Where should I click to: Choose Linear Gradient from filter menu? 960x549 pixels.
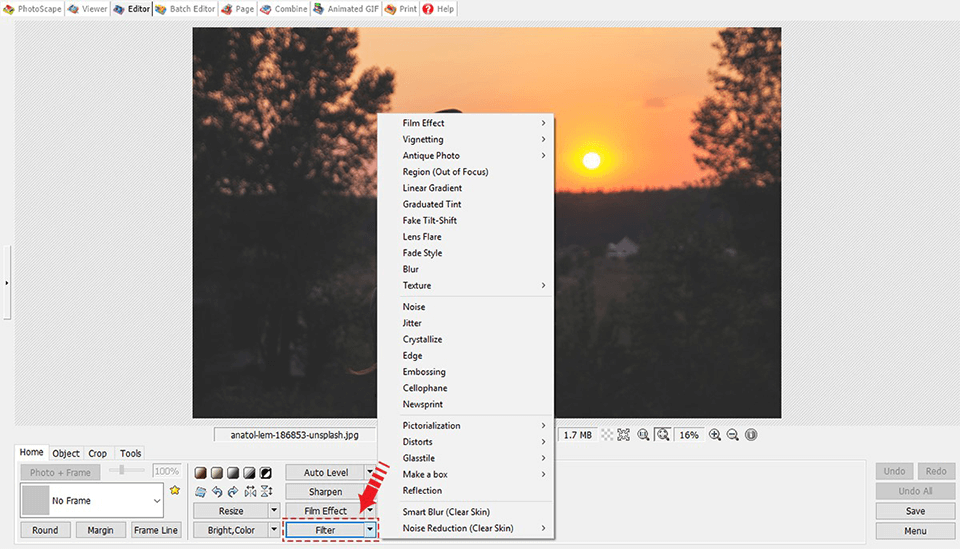(x=466, y=188)
